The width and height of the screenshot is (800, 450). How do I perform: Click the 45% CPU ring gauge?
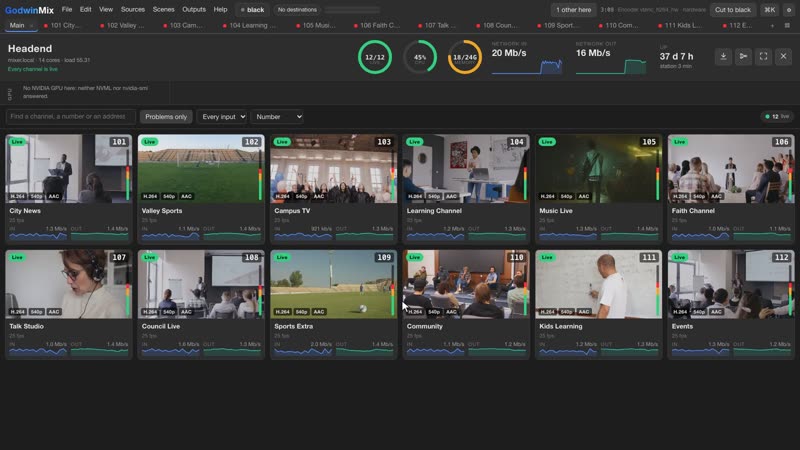tap(420, 57)
